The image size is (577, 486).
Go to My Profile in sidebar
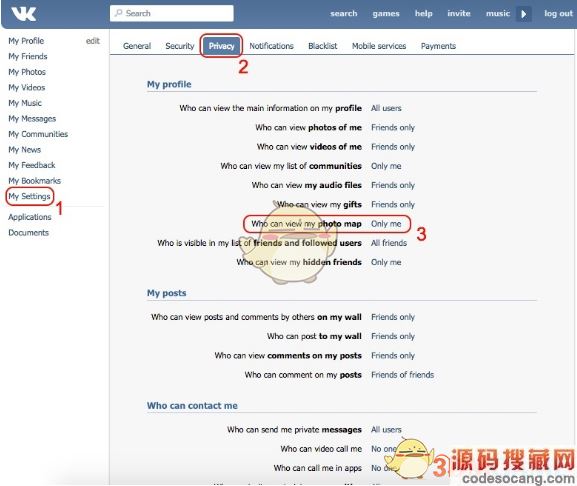click(x=26, y=41)
